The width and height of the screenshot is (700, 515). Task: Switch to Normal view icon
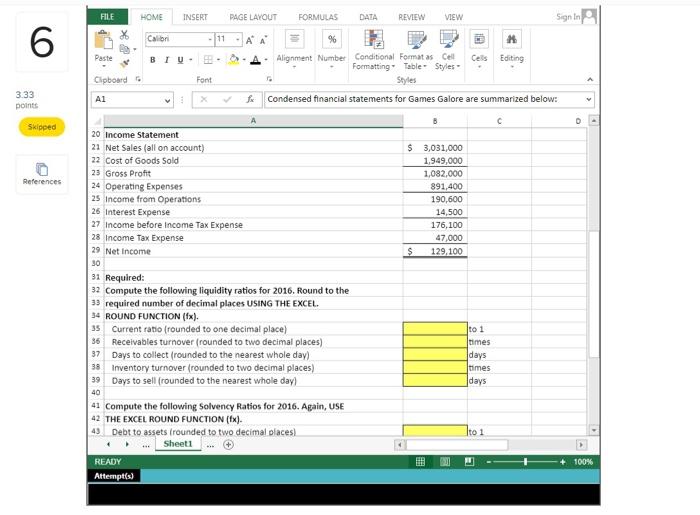420,462
